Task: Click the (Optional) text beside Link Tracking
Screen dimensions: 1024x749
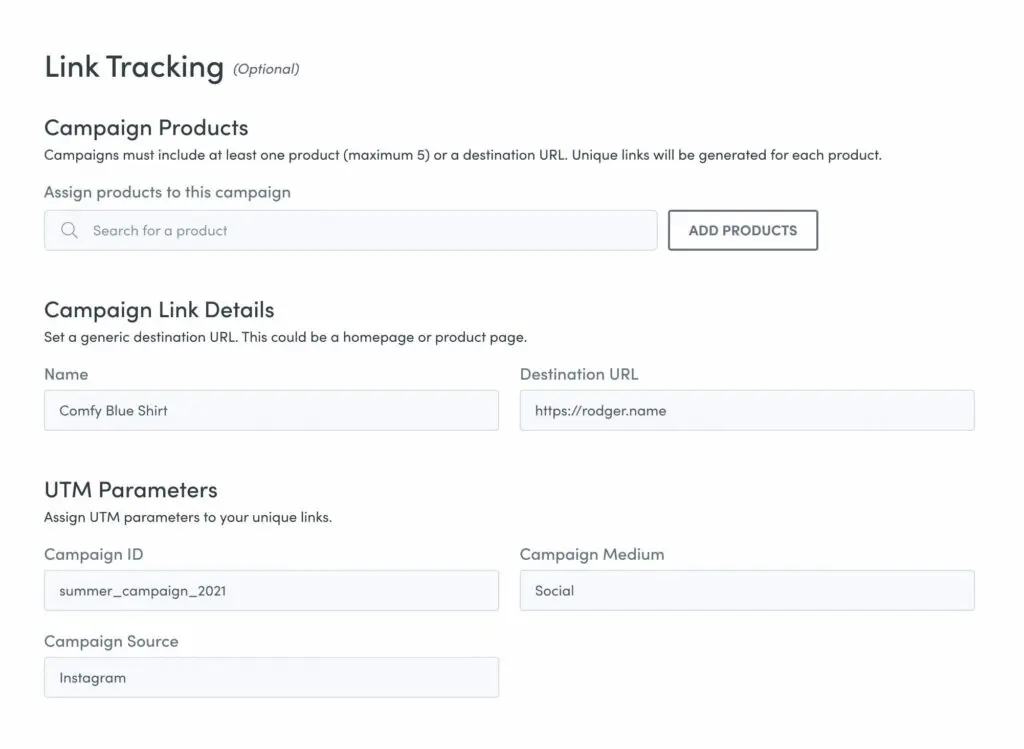Action: [x=266, y=69]
